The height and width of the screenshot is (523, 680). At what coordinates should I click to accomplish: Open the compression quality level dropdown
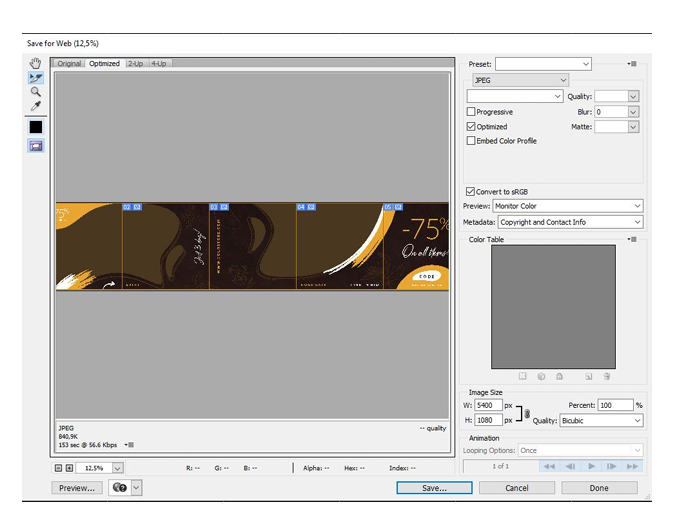(515, 96)
